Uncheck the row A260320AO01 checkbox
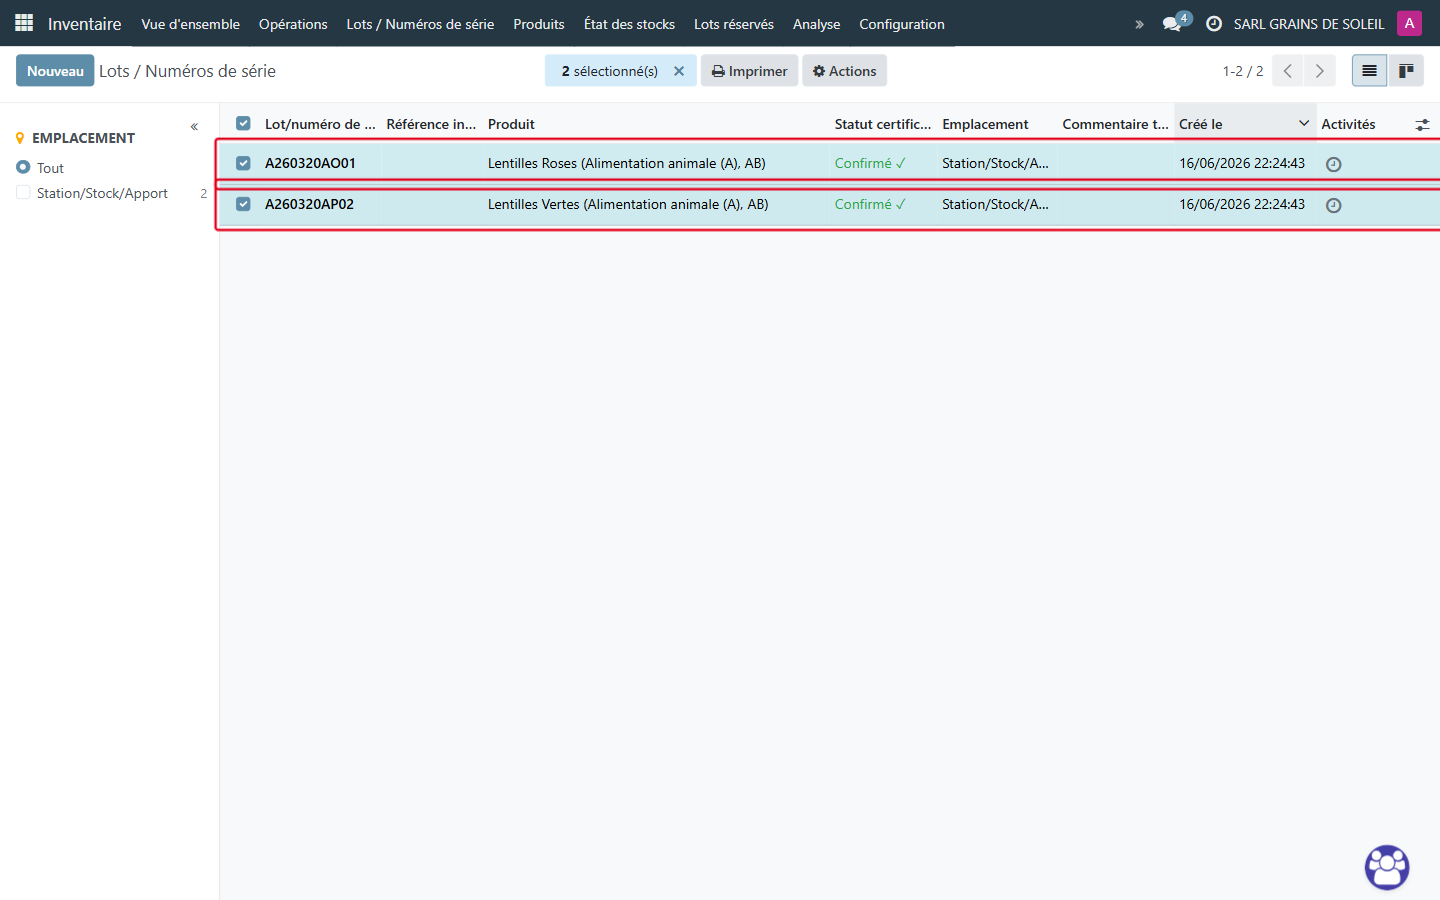This screenshot has width=1440, height=900. pos(243,163)
